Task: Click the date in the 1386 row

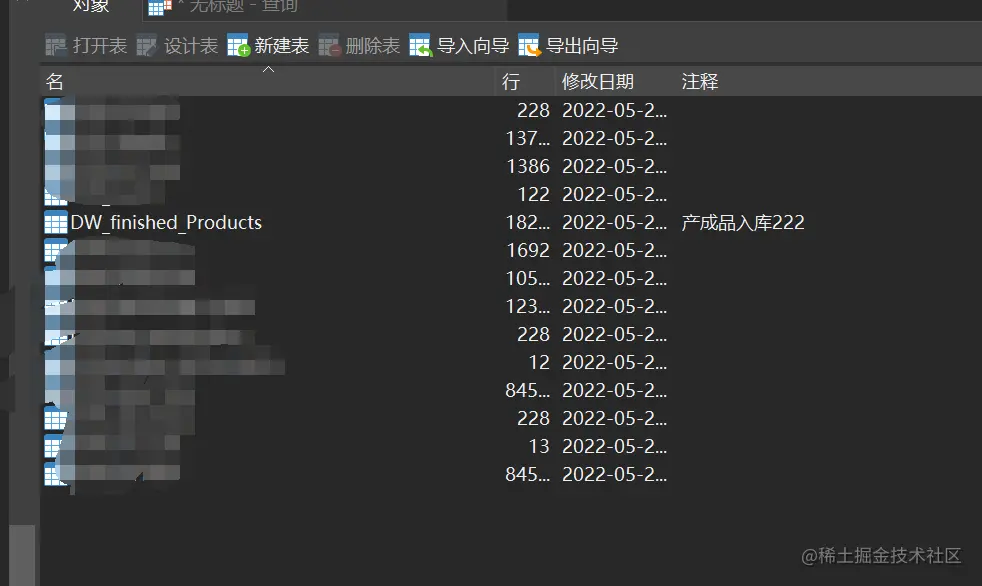Action: coord(614,166)
